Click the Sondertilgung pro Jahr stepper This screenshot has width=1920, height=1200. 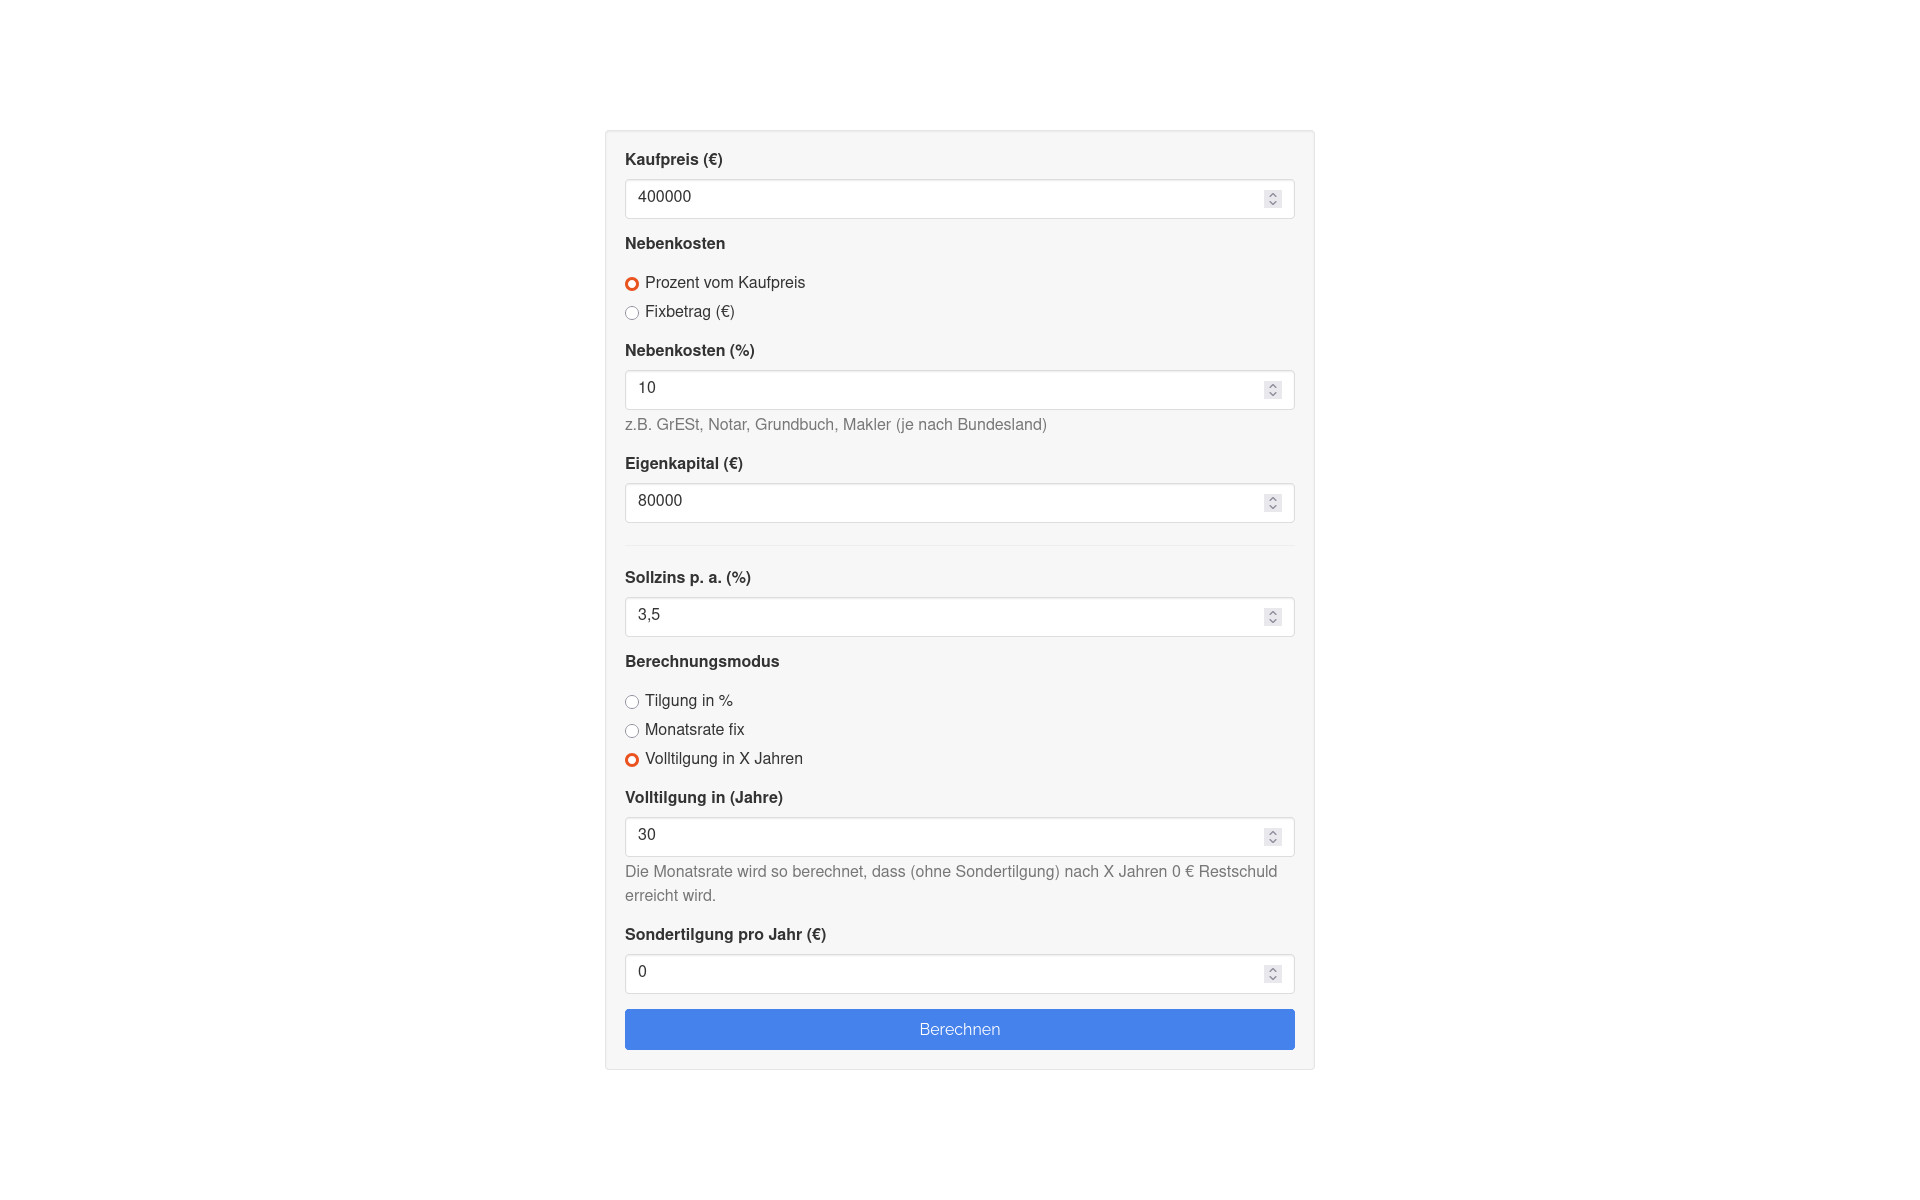(x=1272, y=974)
